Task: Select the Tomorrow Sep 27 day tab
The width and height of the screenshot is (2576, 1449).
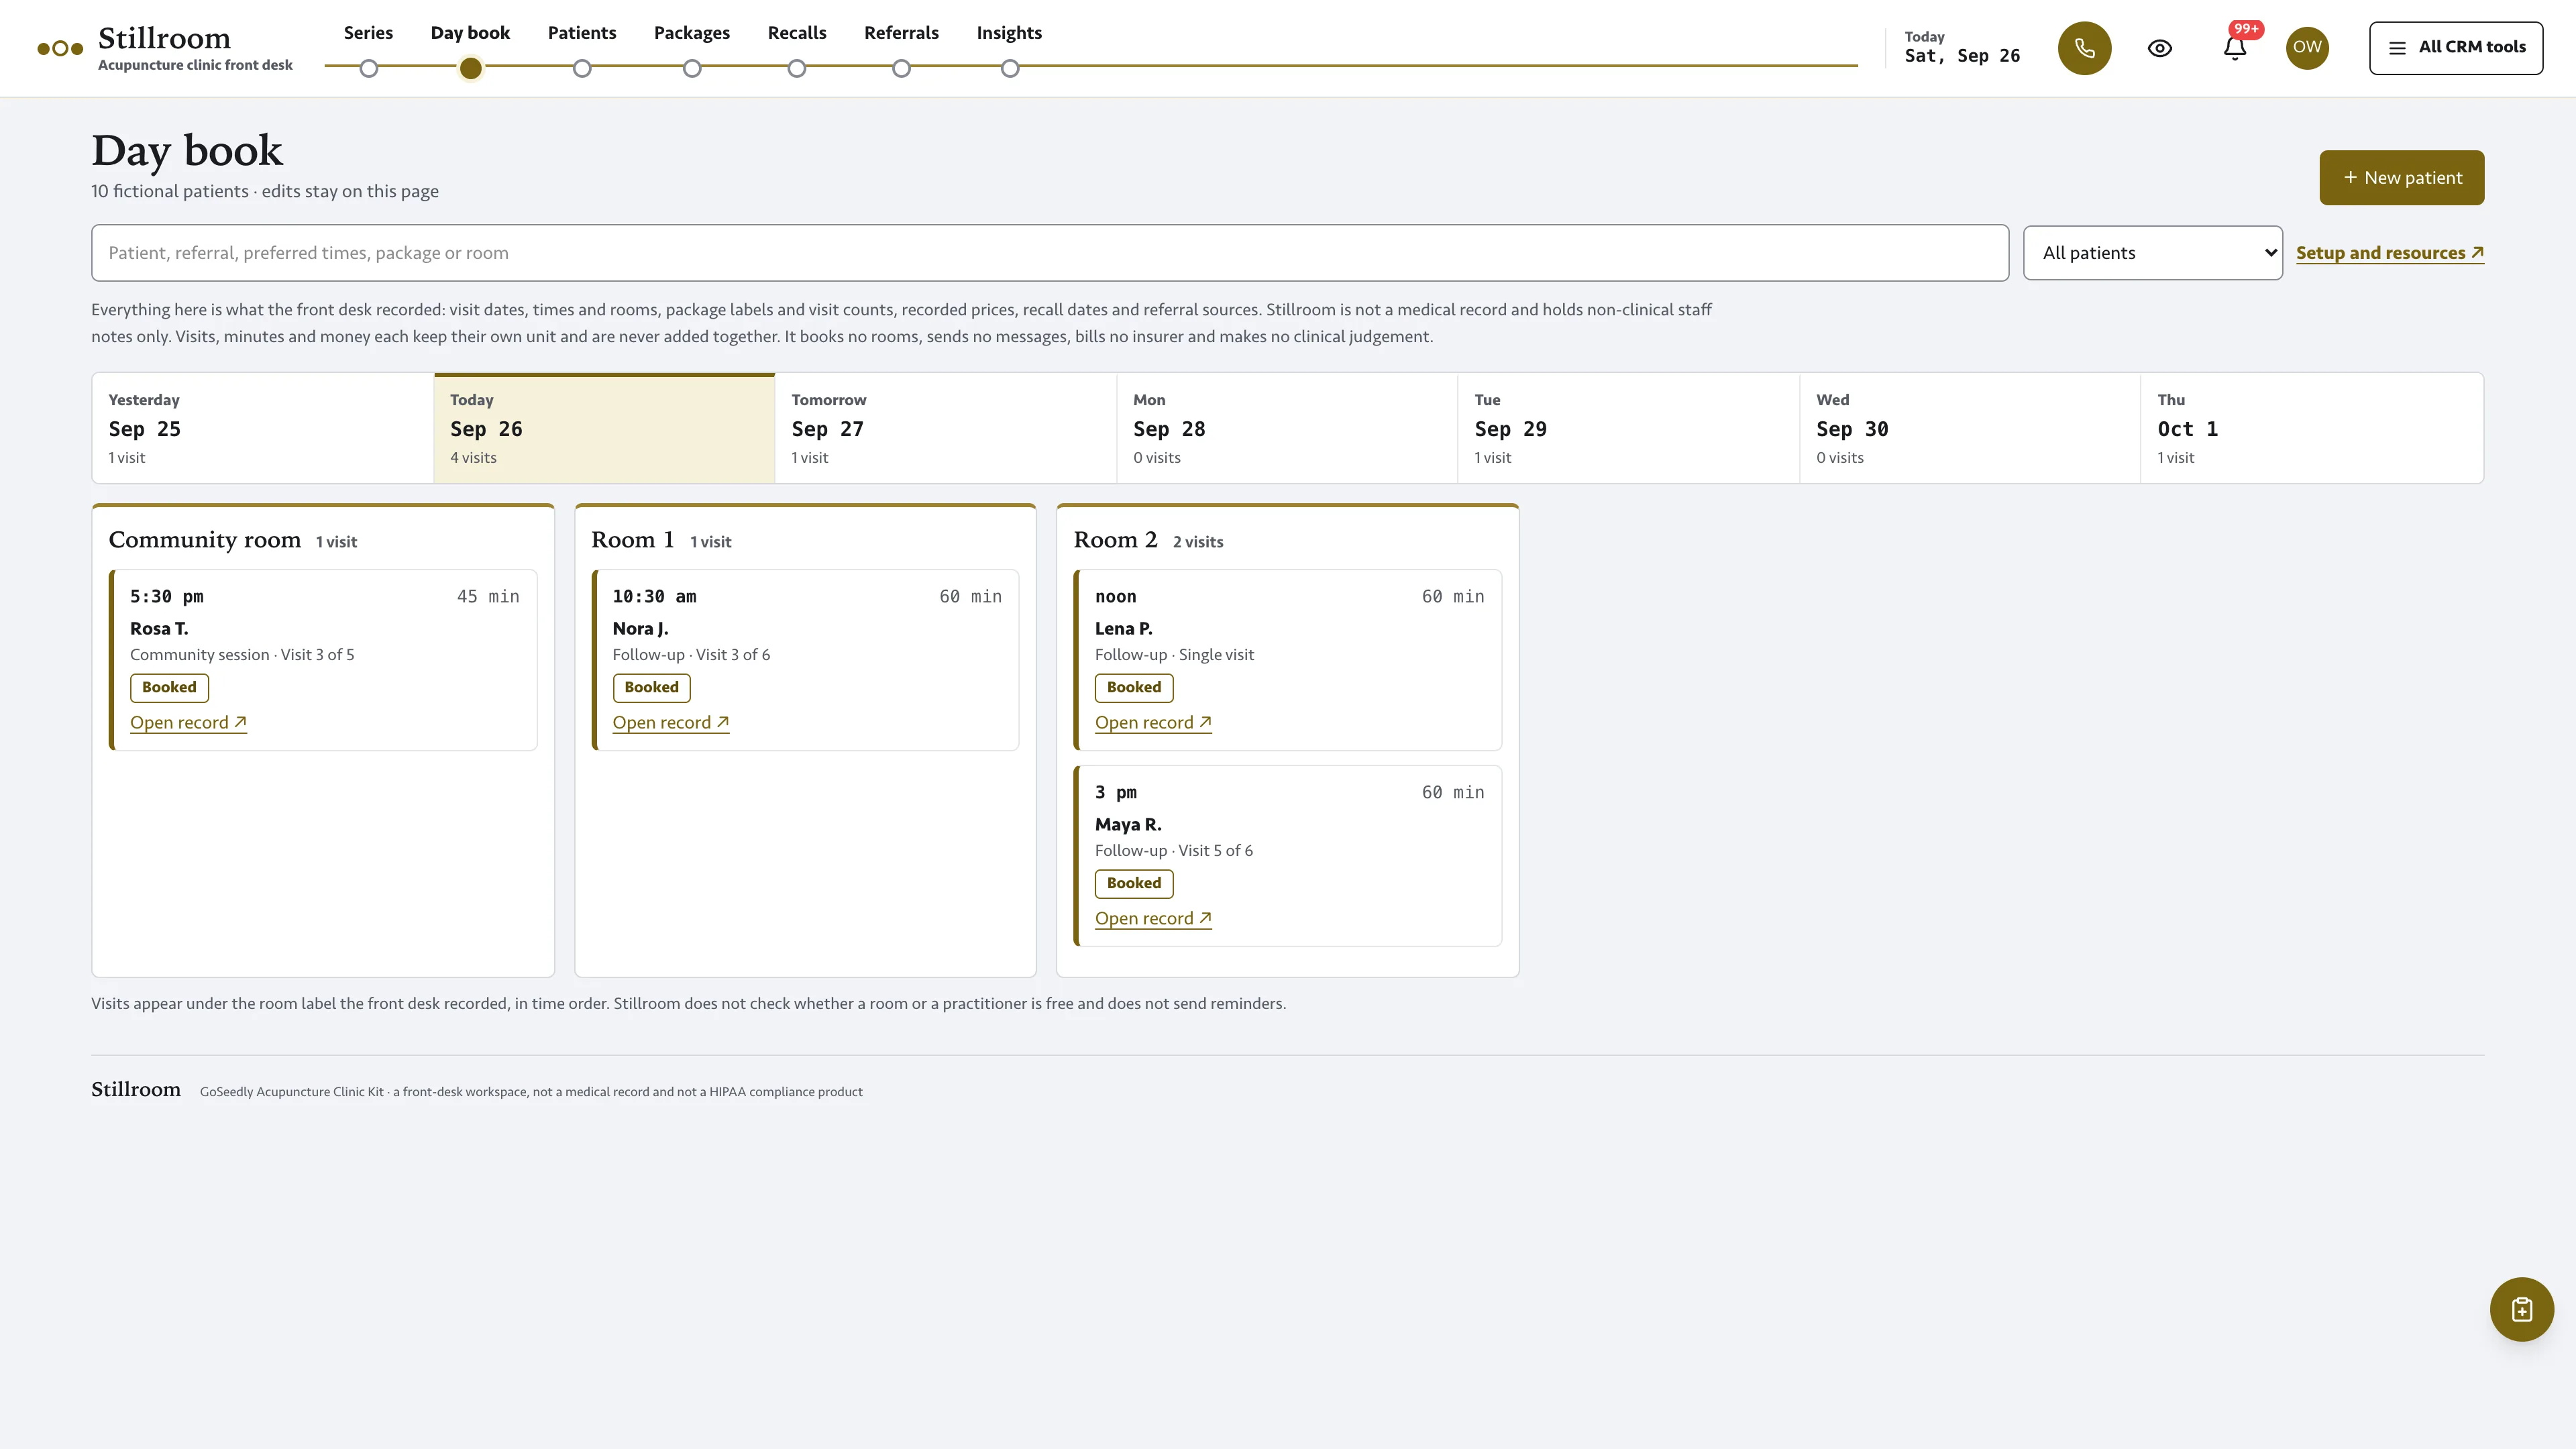Action: pos(945,429)
